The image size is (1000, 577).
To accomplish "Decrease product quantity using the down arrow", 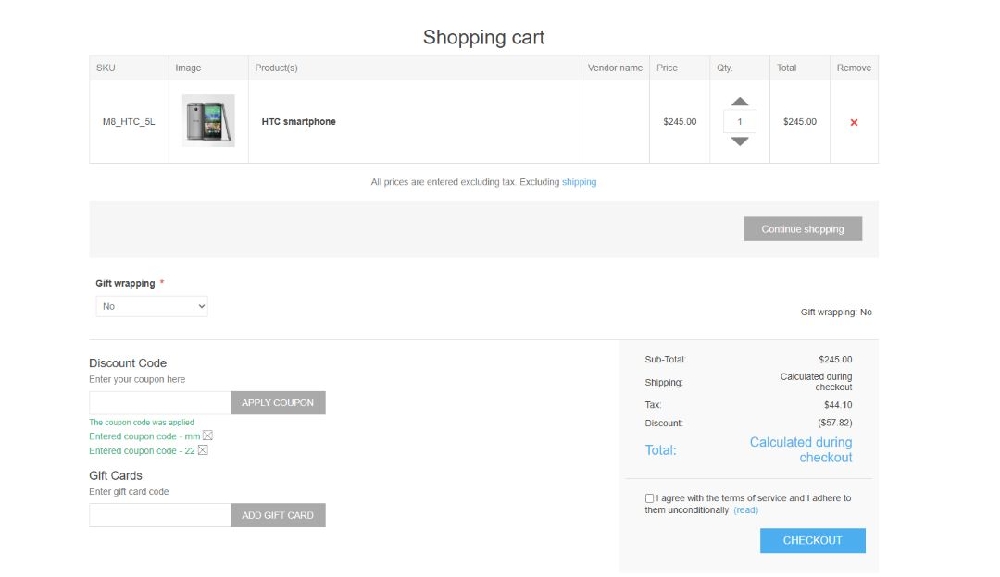I will [x=739, y=142].
